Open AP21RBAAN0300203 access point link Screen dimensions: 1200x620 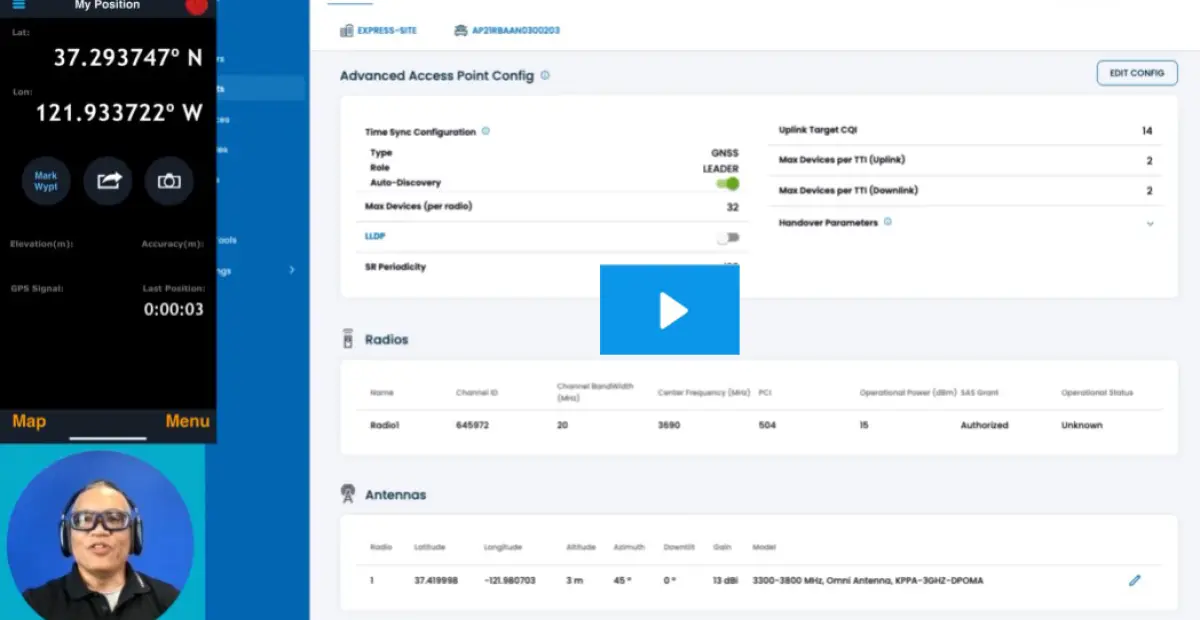coord(516,31)
